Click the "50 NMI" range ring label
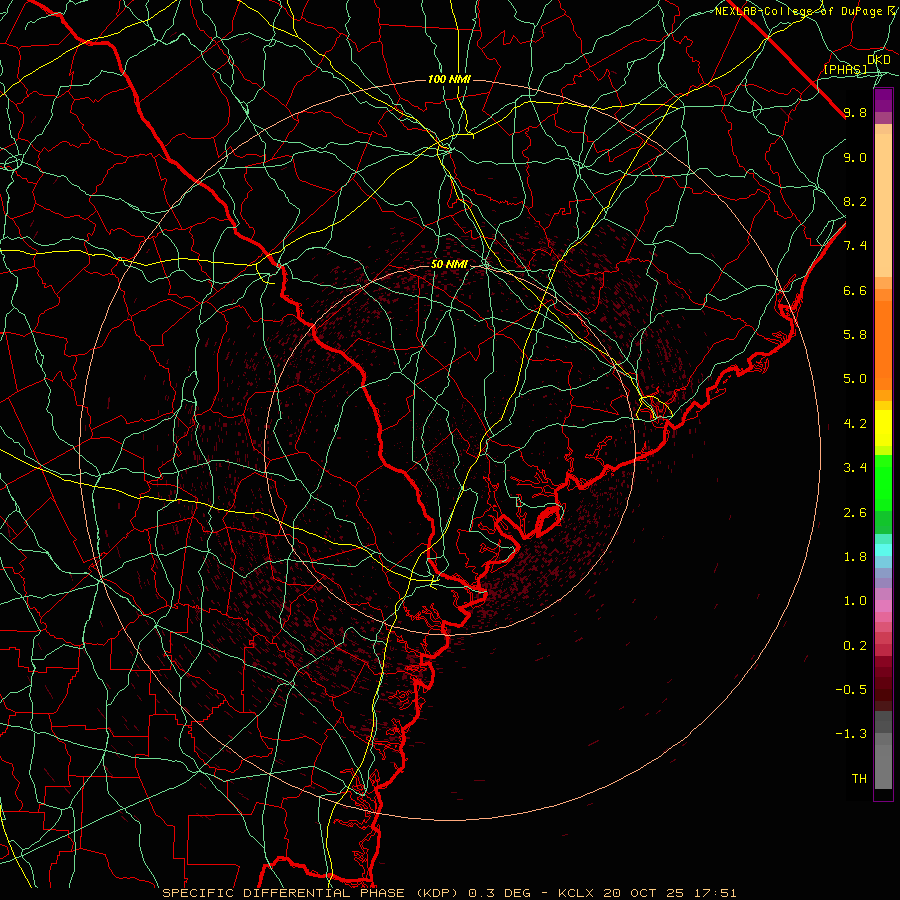 tap(449, 265)
